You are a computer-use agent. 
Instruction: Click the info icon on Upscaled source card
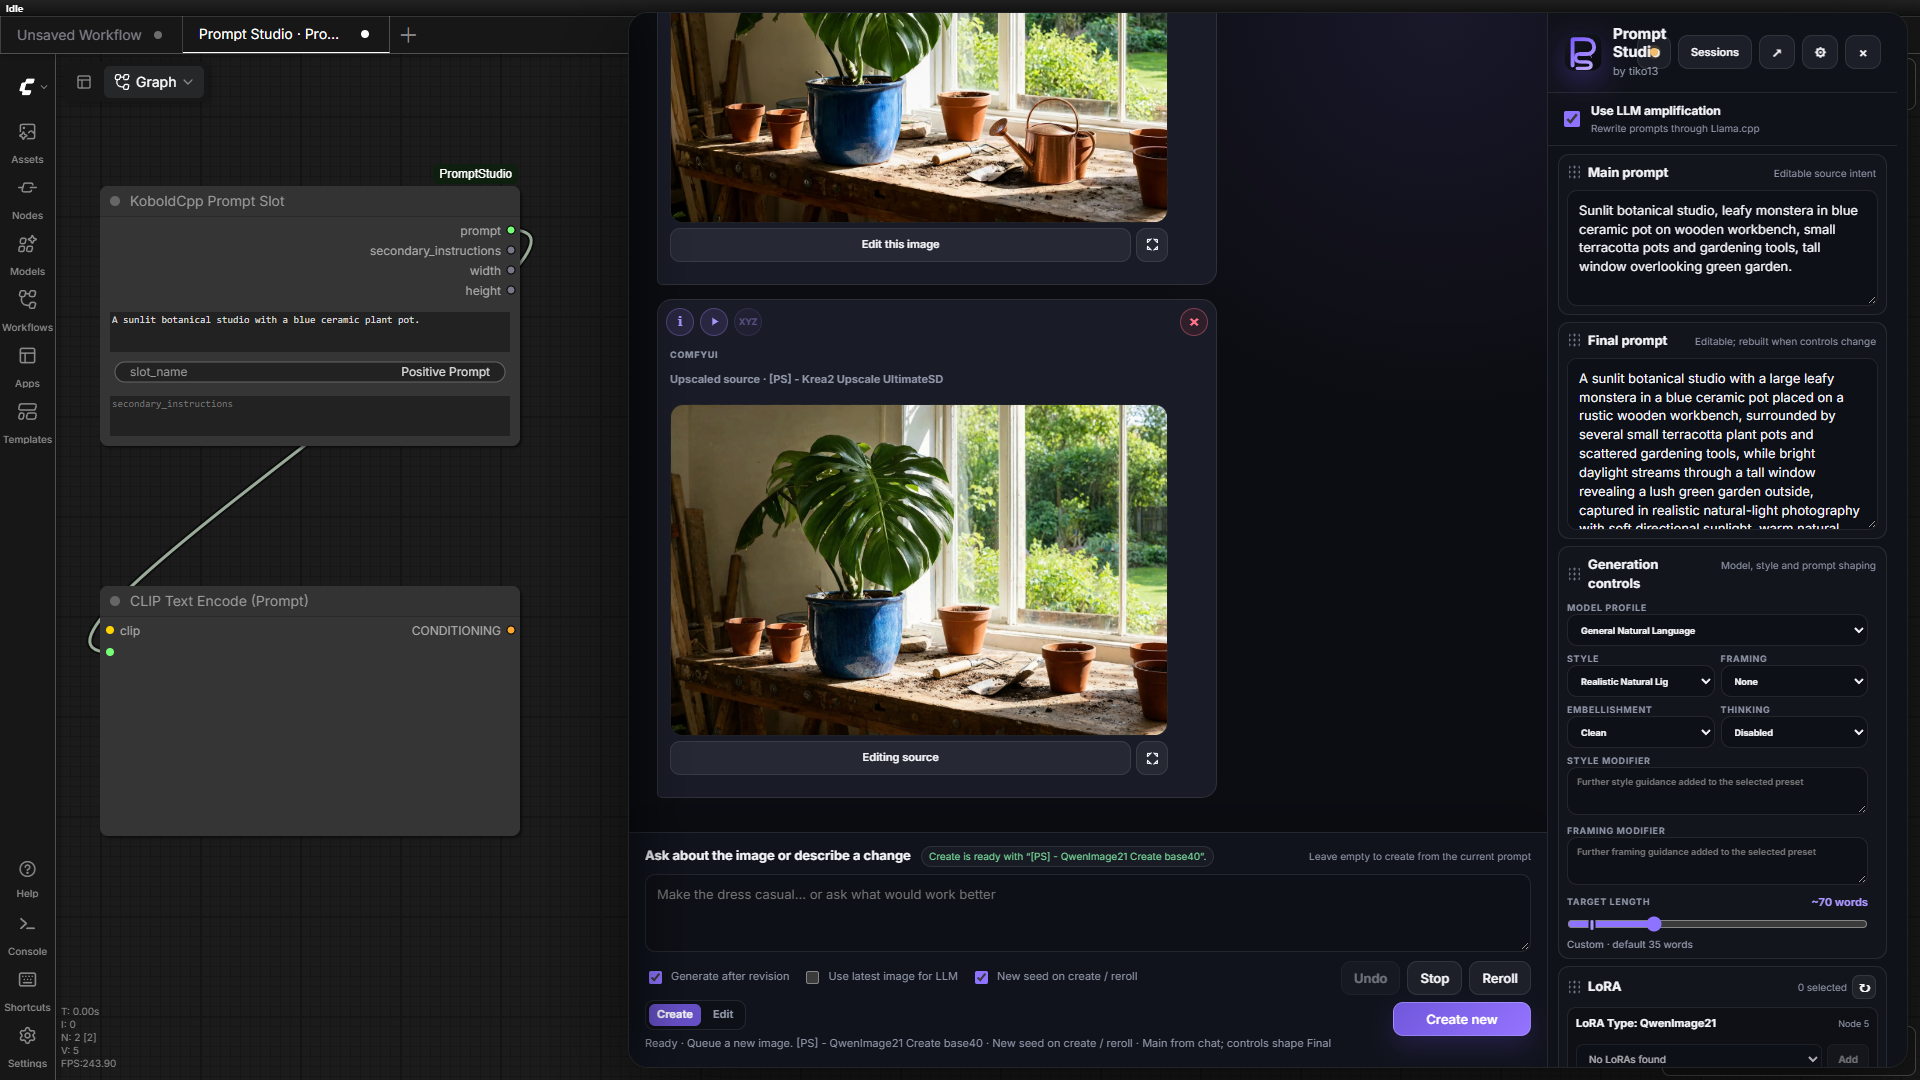click(680, 321)
